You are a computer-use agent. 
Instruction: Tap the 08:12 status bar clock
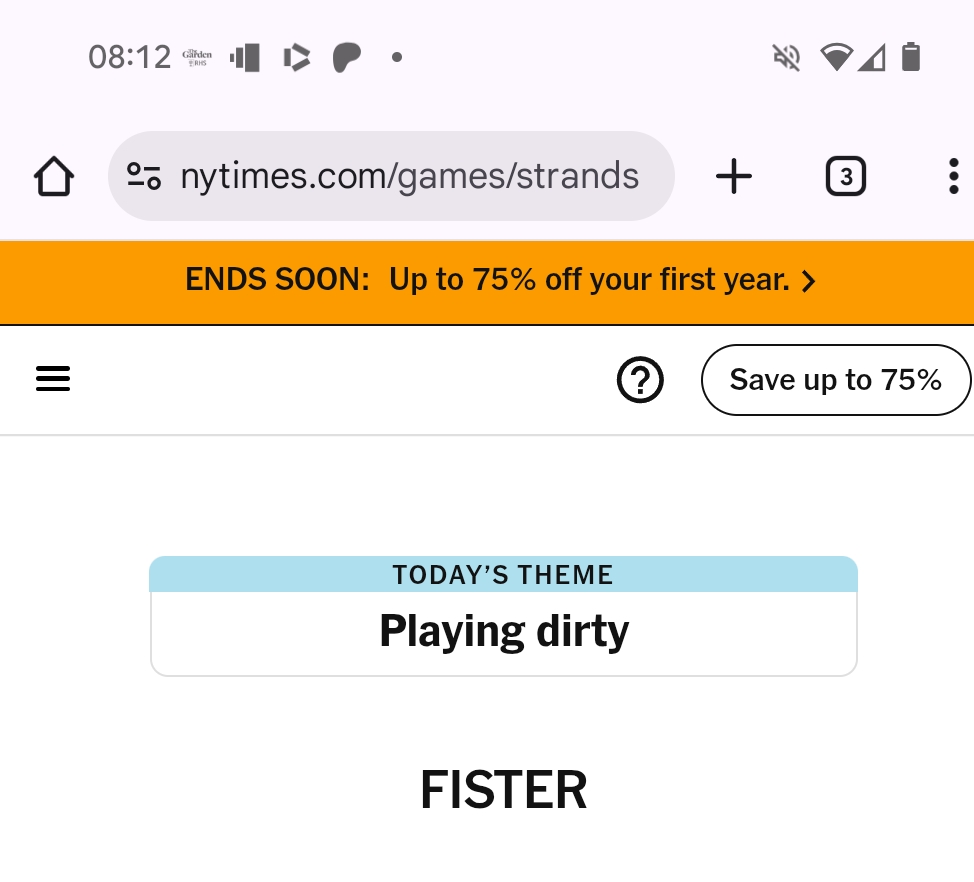130,57
